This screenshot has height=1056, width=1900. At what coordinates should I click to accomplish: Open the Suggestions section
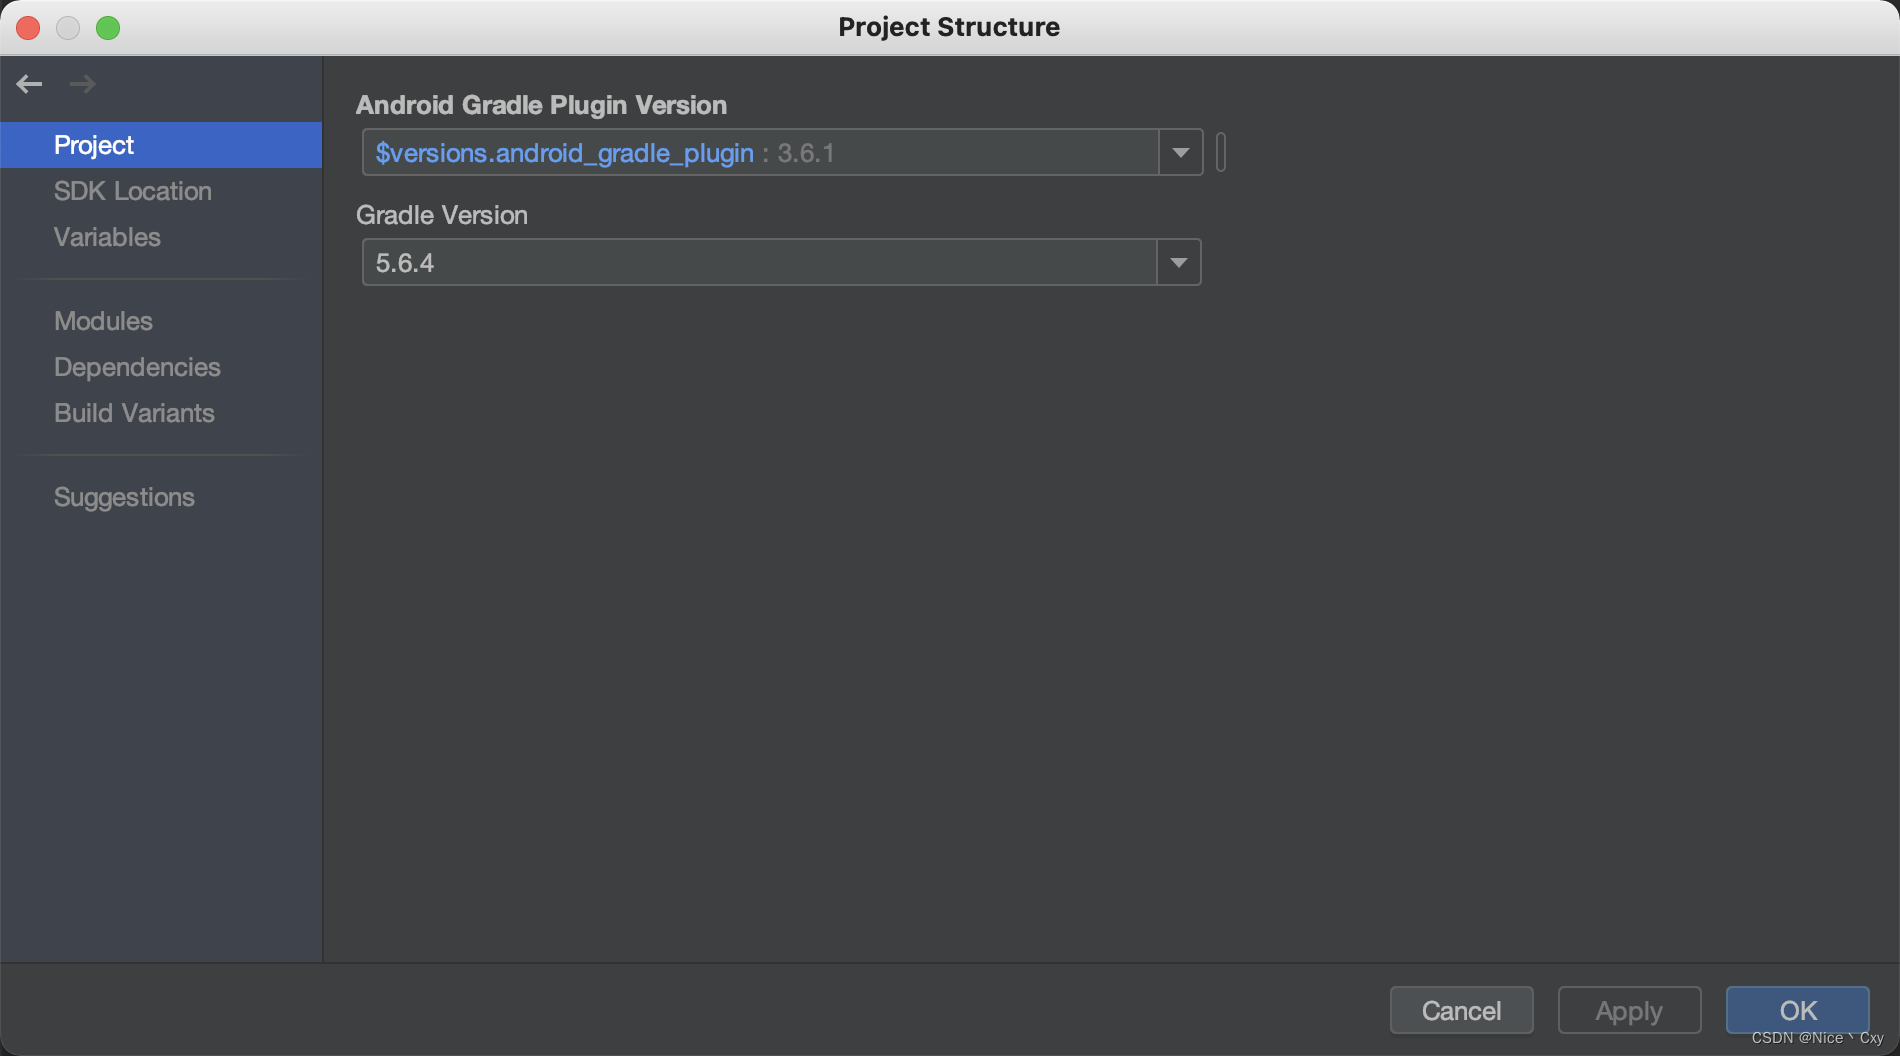[x=124, y=497]
